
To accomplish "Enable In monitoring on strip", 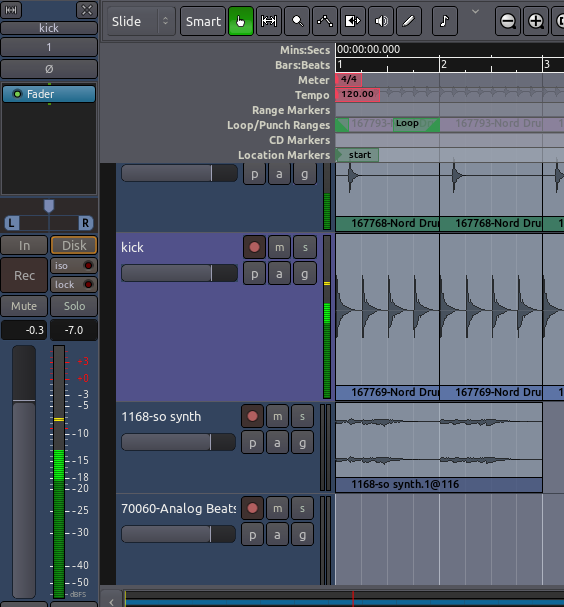I will tap(24, 245).
